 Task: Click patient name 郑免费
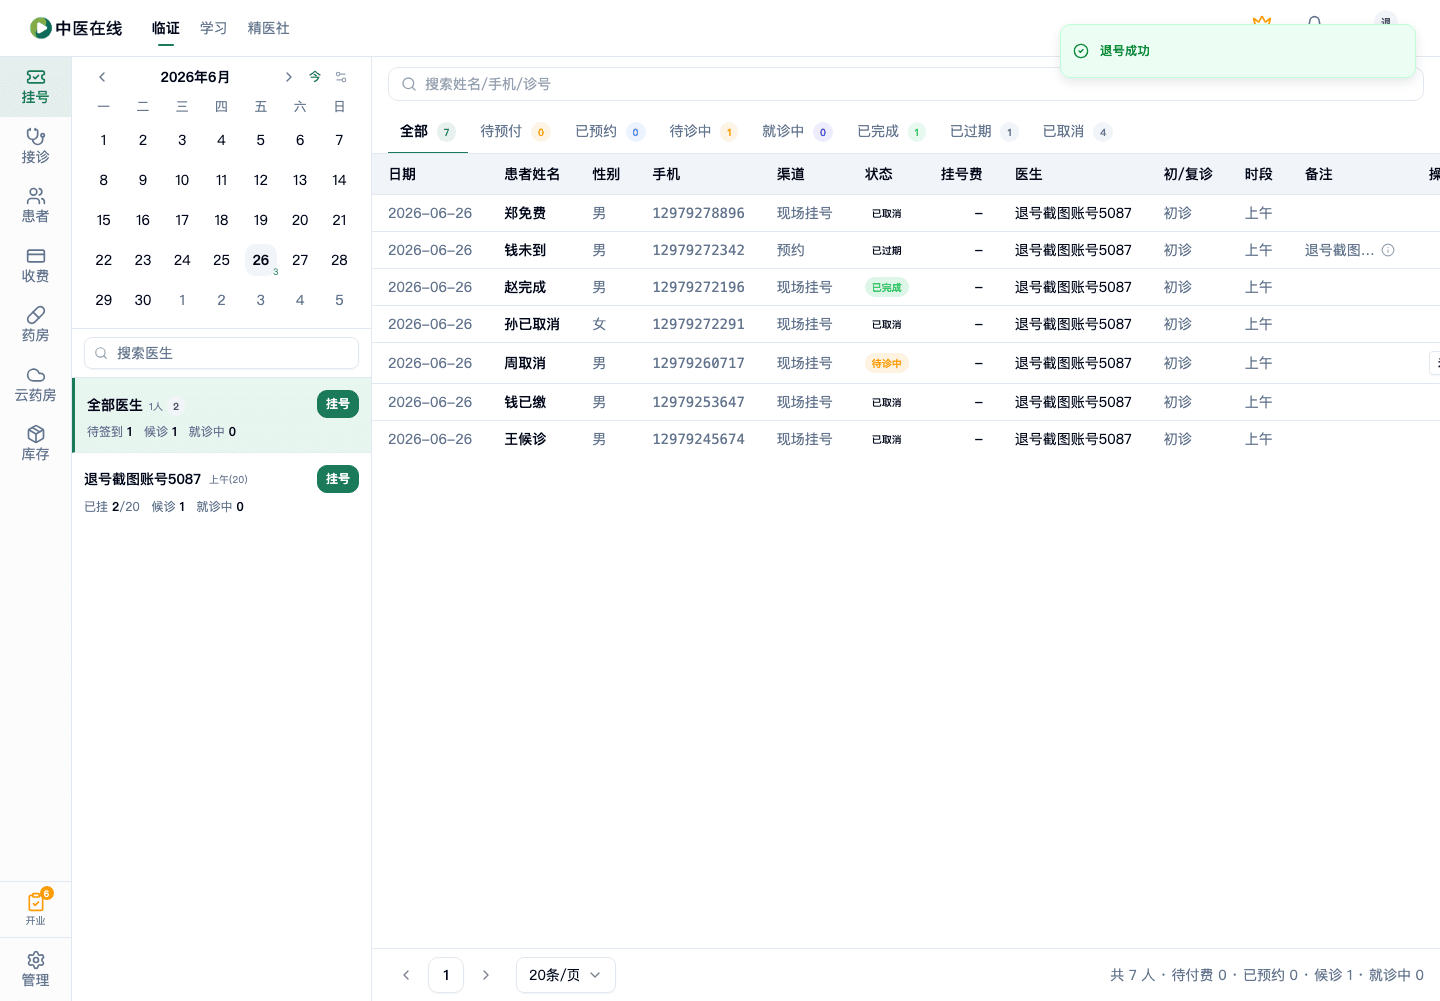(525, 213)
